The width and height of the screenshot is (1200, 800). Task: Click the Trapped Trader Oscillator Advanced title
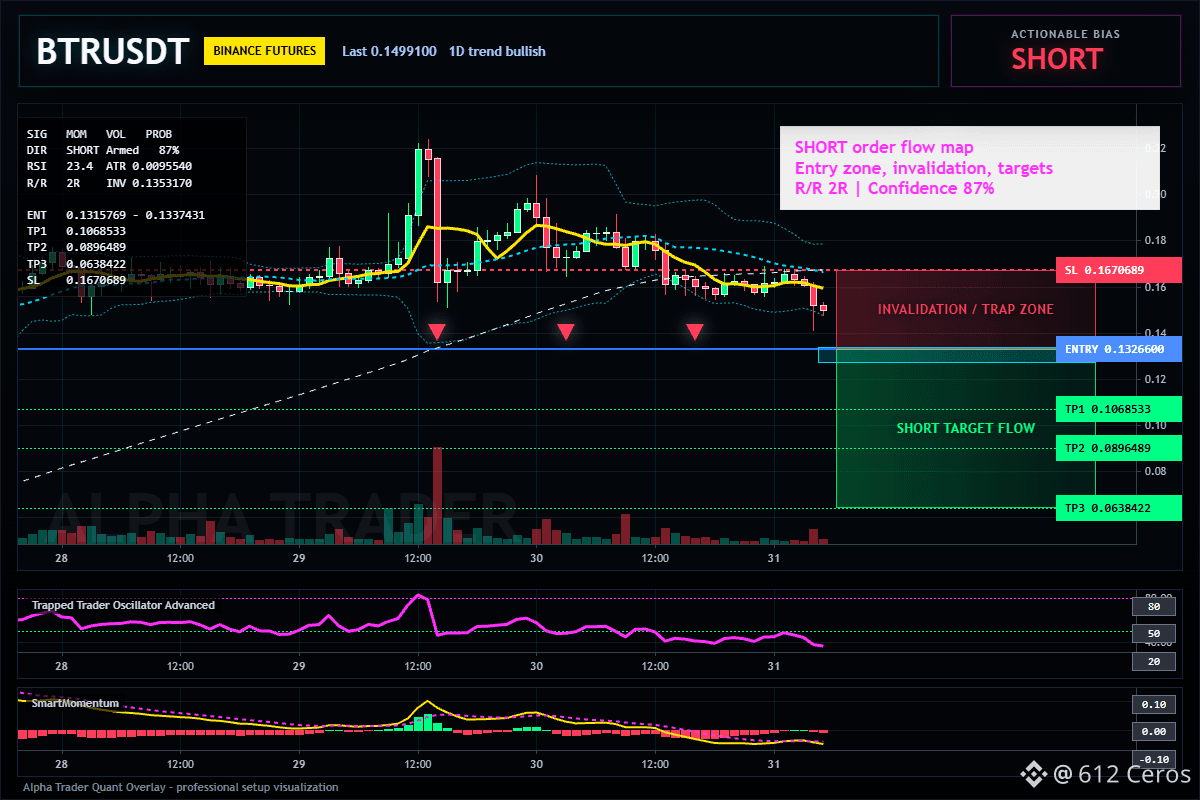click(x=123, y=605)
